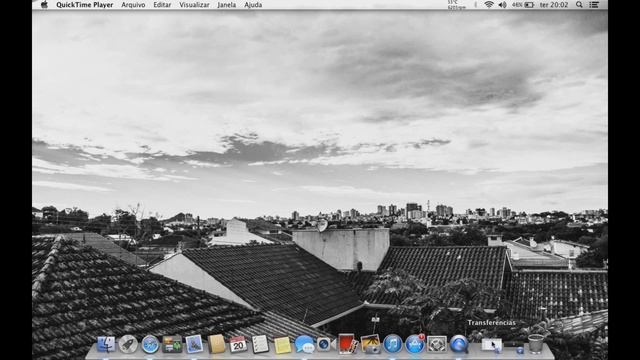Screen dimensions: 640x360
Task: Open Launchpad rocket icon in dock
Action: pyautogui.click(x=128, y=344)
